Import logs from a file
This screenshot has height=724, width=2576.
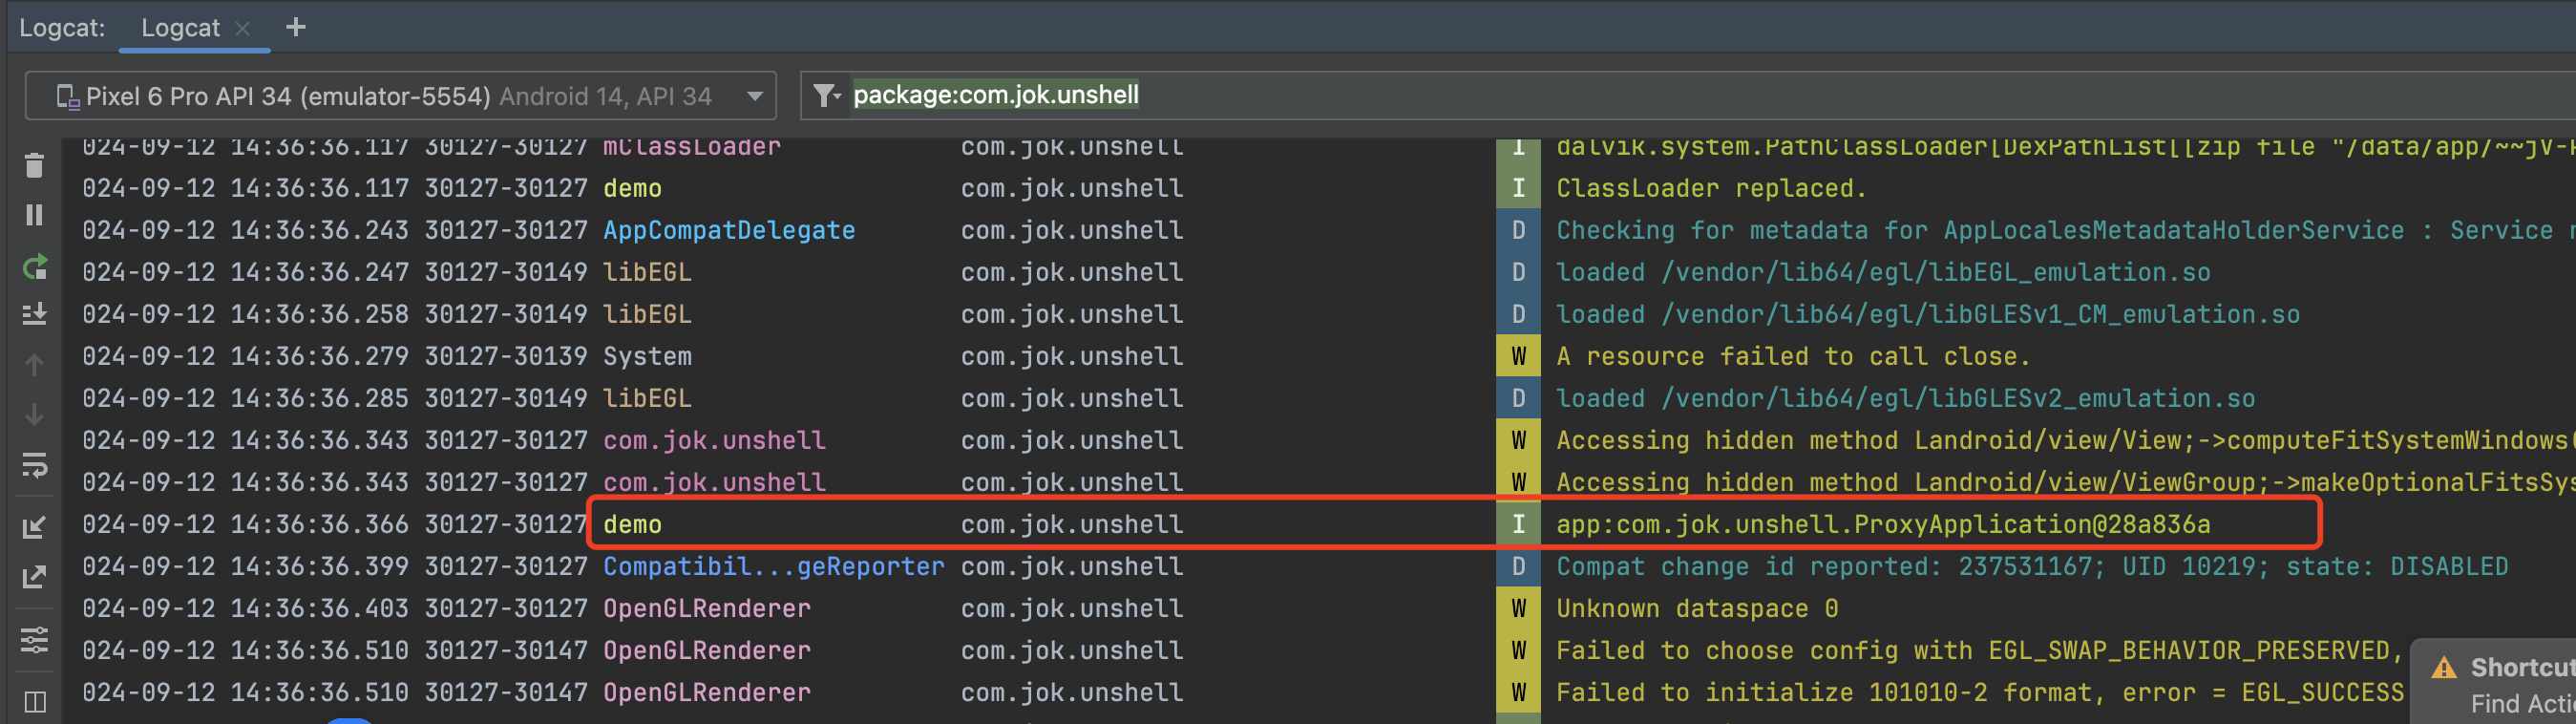point(34,527)
